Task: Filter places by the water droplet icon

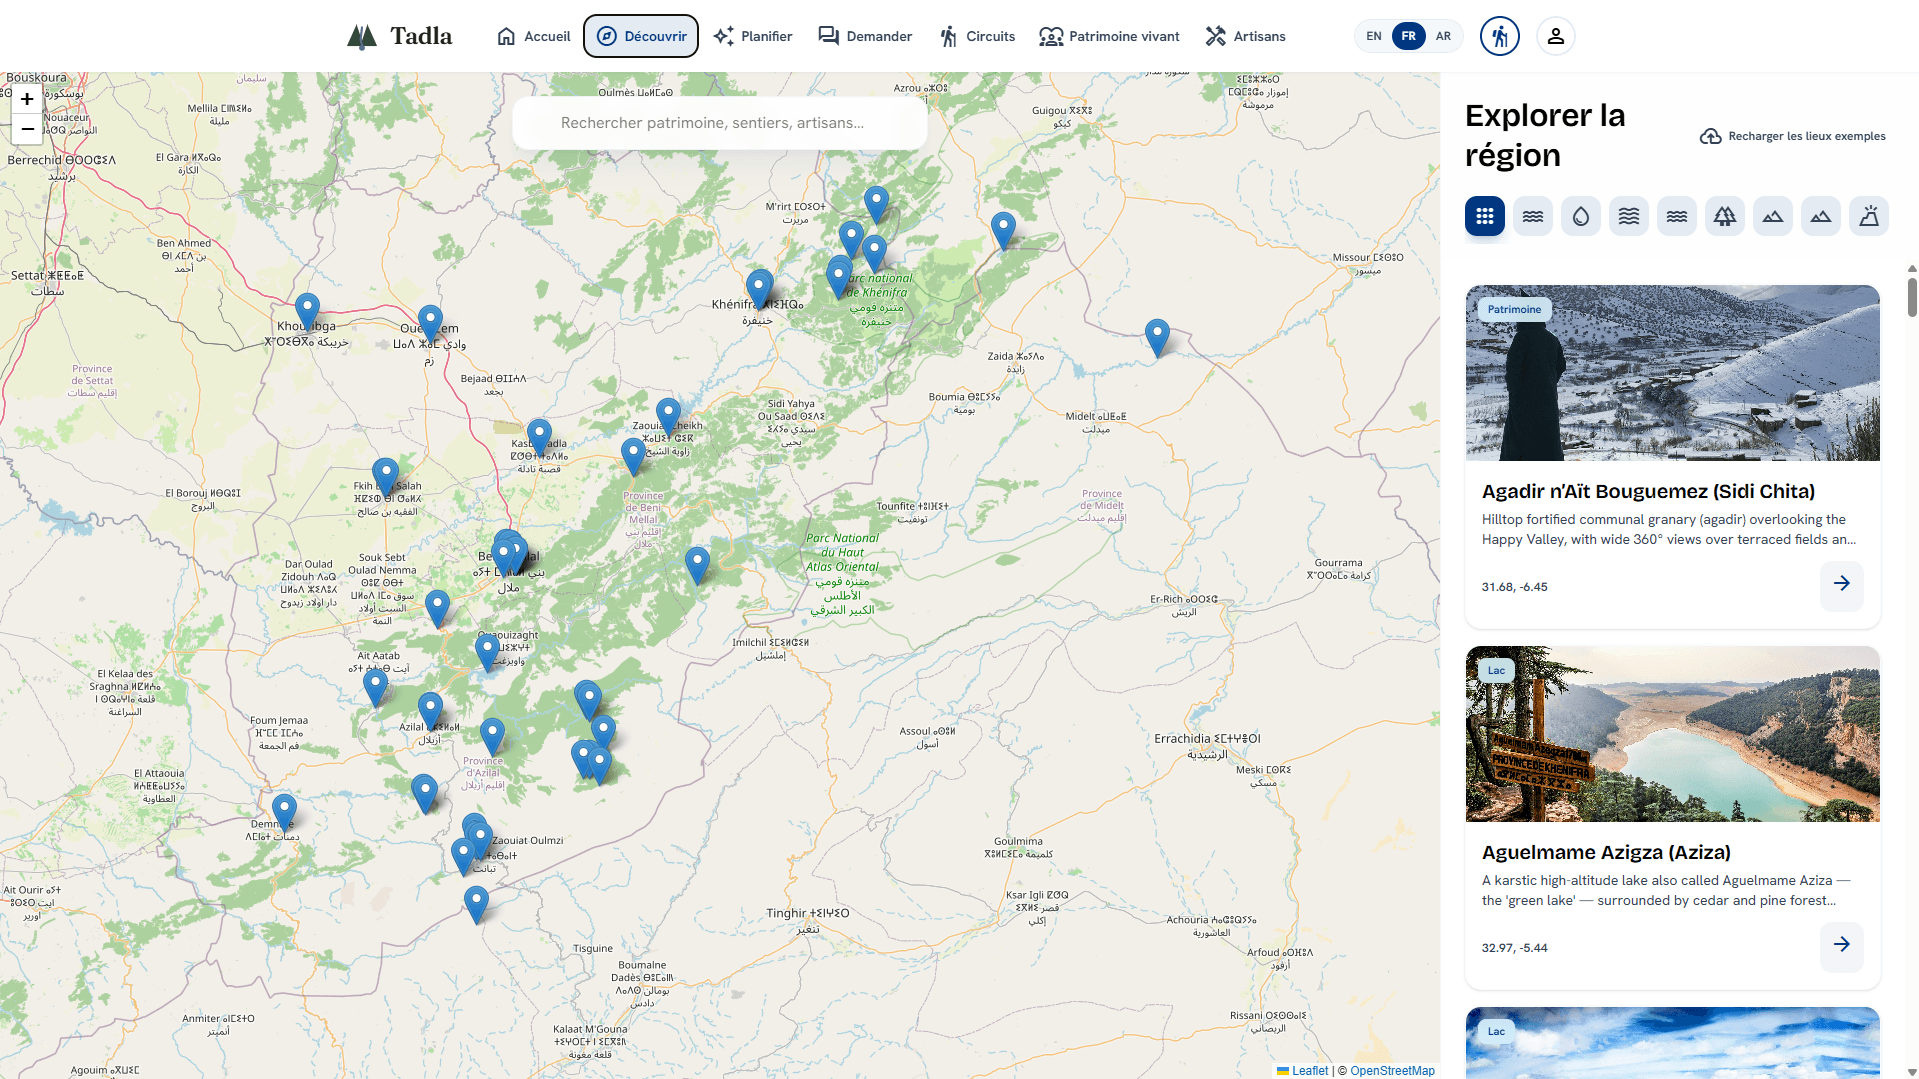Action: [1581, 216]
